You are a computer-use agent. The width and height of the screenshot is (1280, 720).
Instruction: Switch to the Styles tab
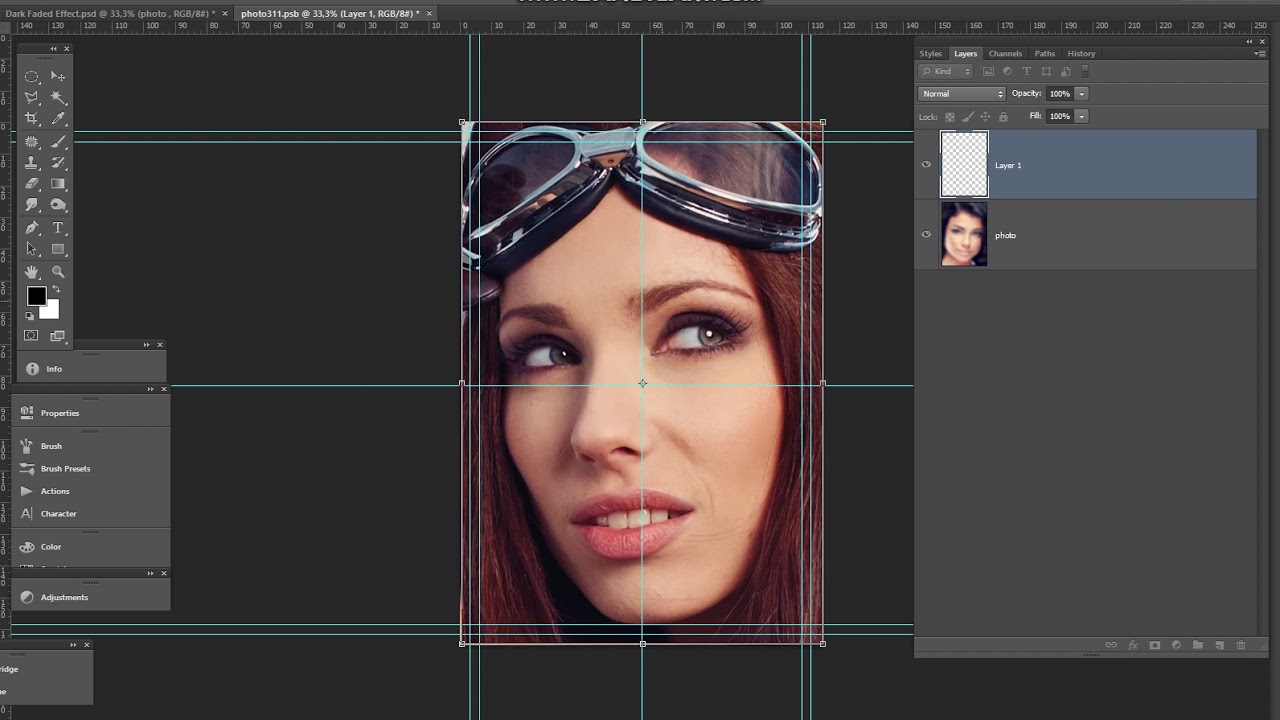(931, 54)
